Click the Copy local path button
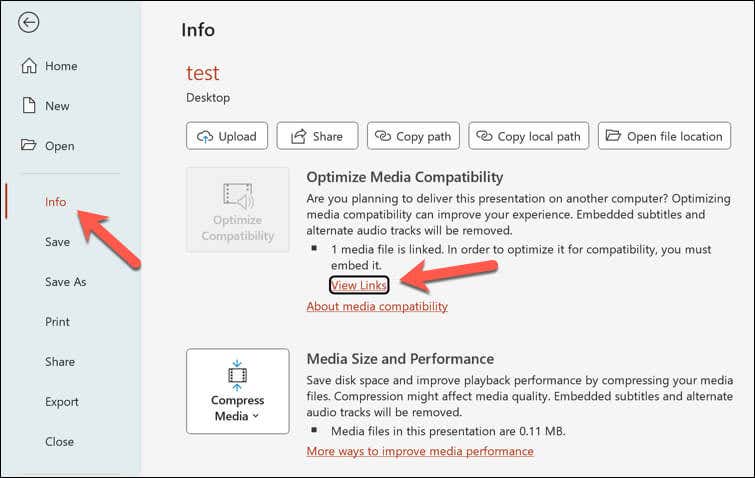 click(x=529, y=136)
